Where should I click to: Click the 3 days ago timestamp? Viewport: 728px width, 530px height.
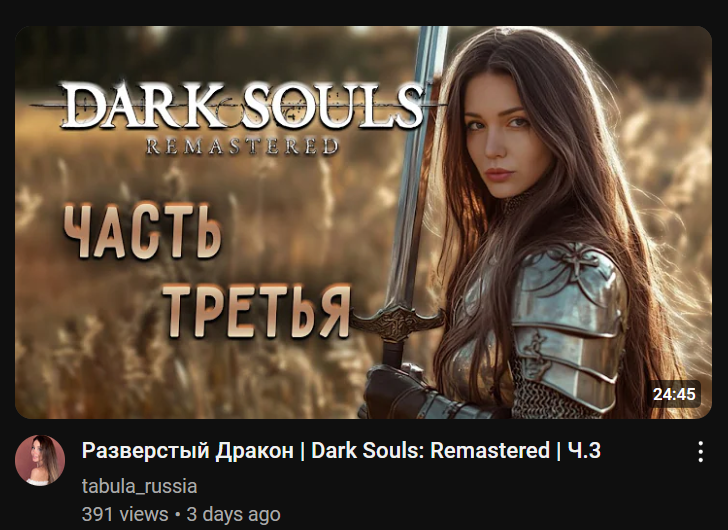(x=234, y=514)
